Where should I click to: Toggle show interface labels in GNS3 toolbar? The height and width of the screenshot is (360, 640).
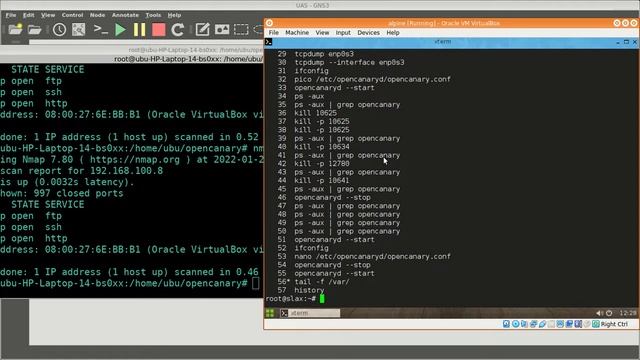pos(78,29)
